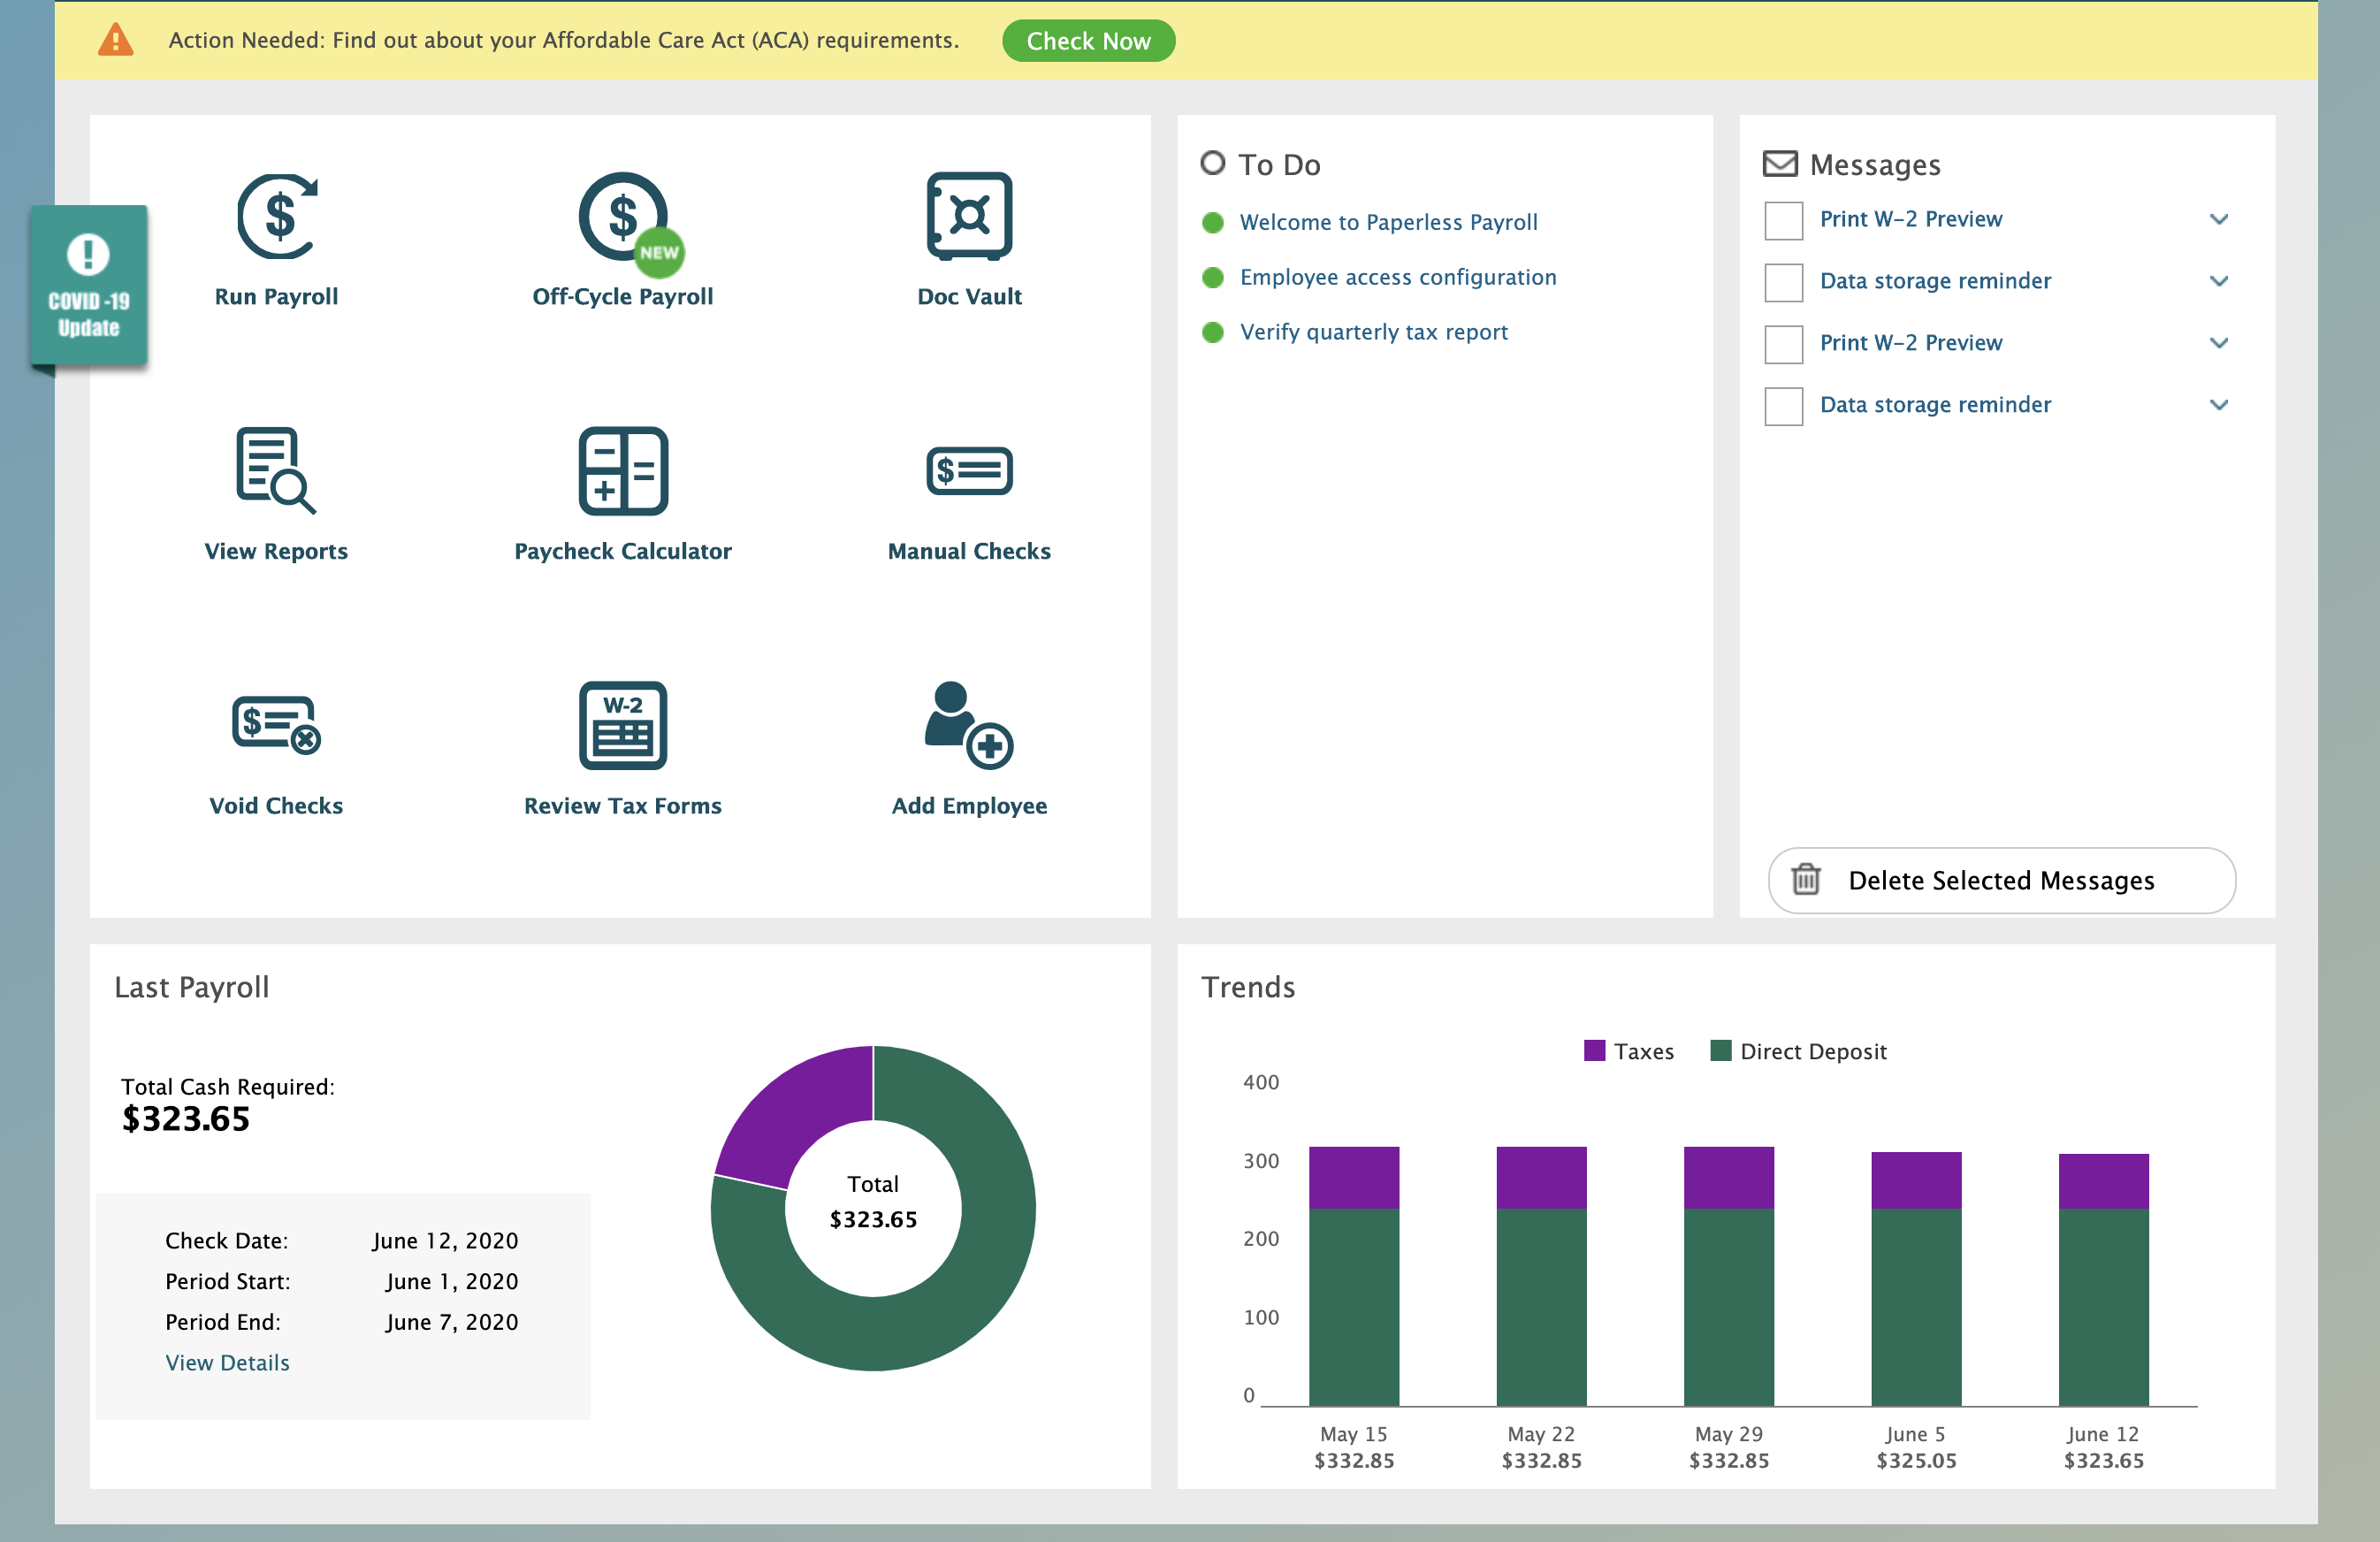Open the Paycheck Calculator icon
This screenshot has width=2380, height=1542.
coord(622,471)
